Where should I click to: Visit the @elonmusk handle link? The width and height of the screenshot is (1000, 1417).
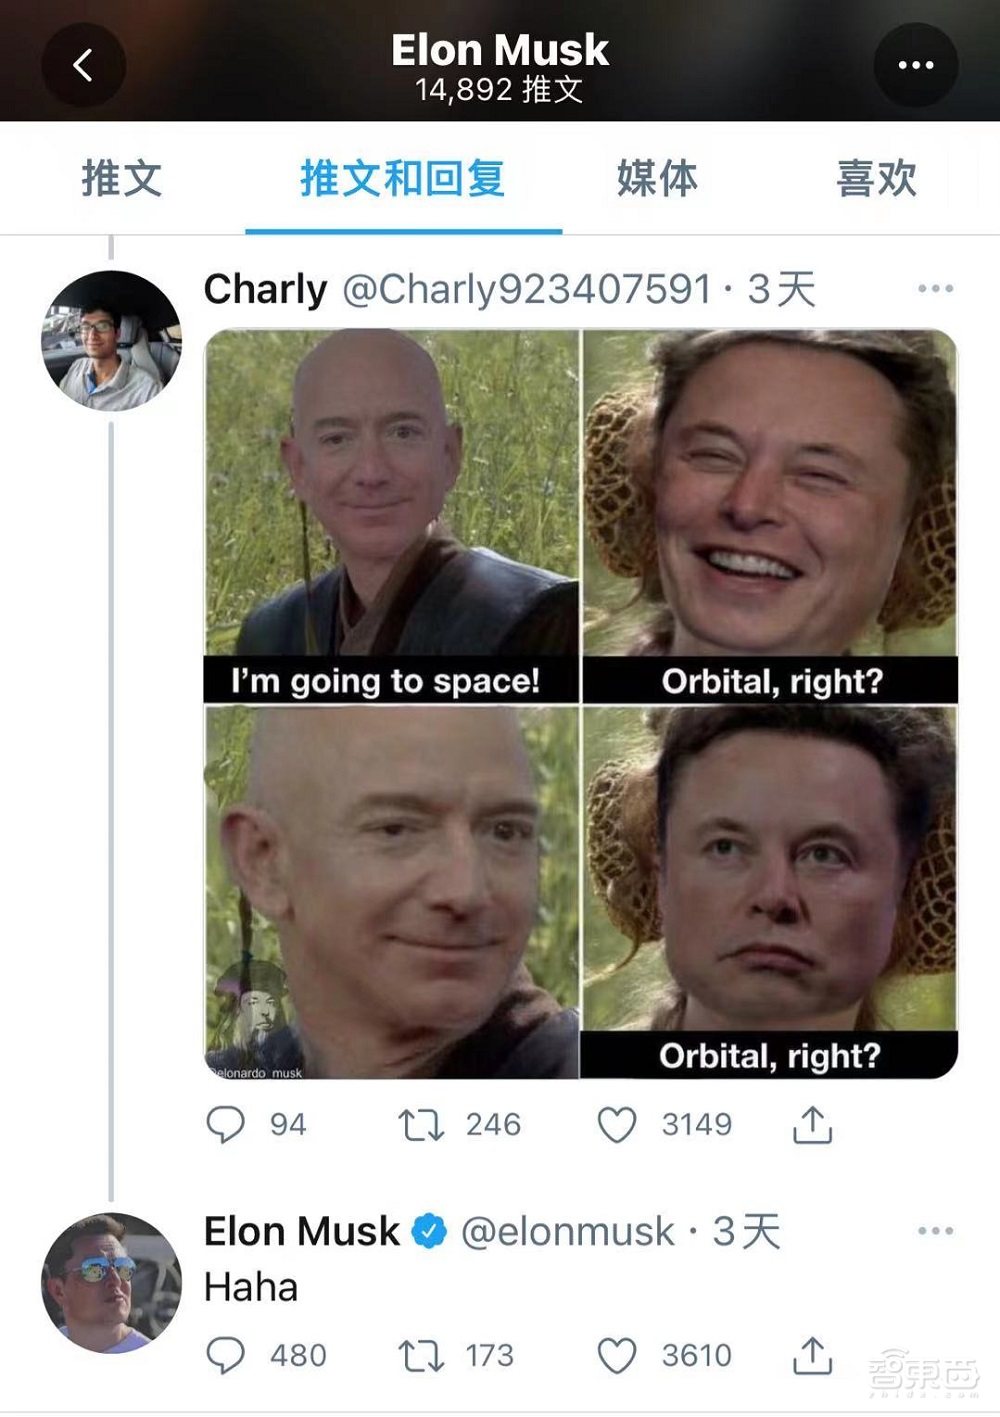[567, 1232]
